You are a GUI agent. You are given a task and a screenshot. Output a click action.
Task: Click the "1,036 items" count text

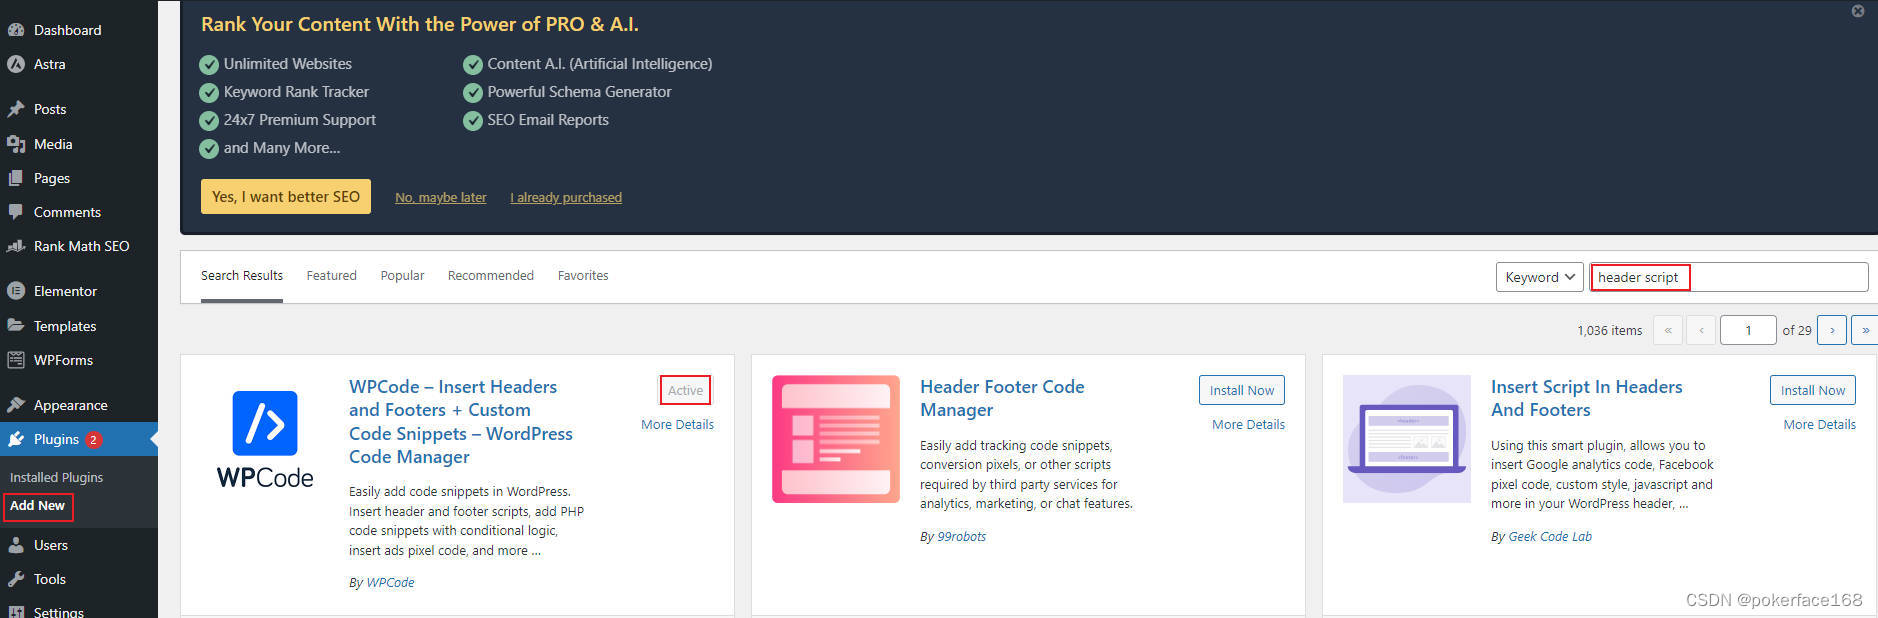(x=1609, y=331)
